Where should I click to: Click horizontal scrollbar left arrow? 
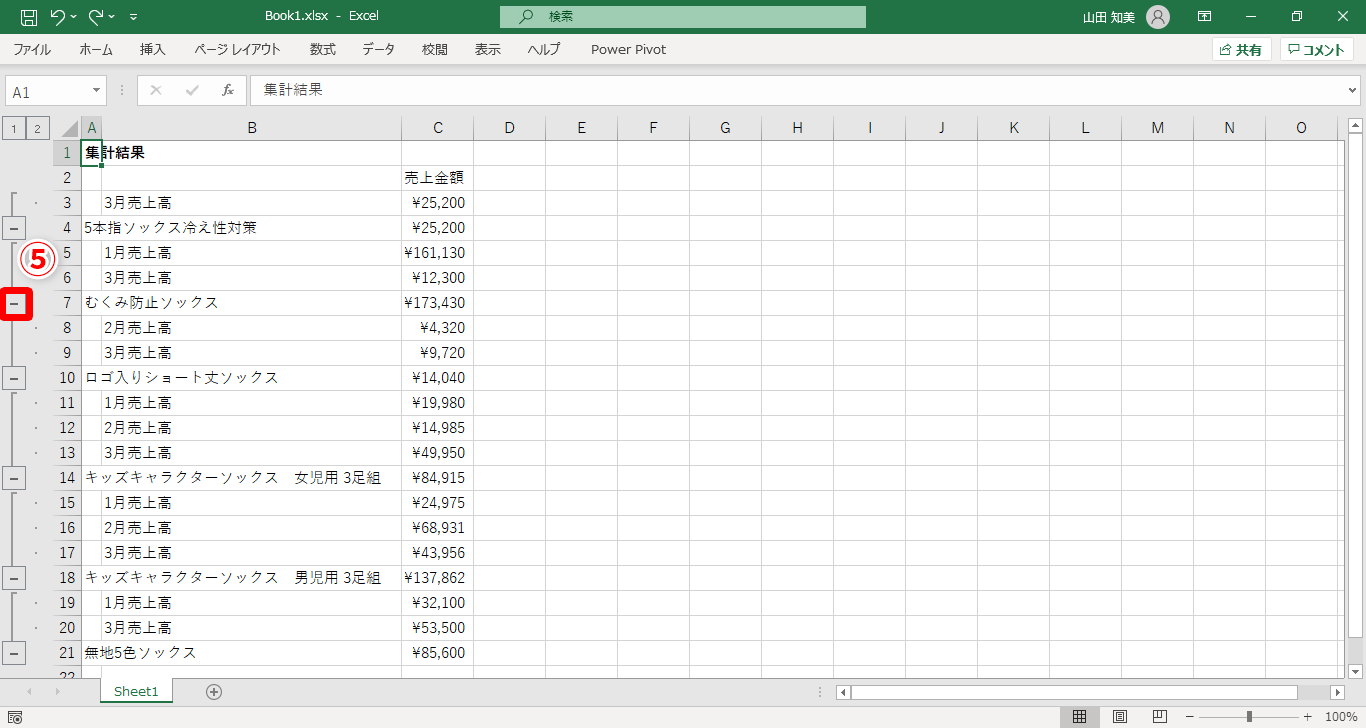(x=843, y=692)
